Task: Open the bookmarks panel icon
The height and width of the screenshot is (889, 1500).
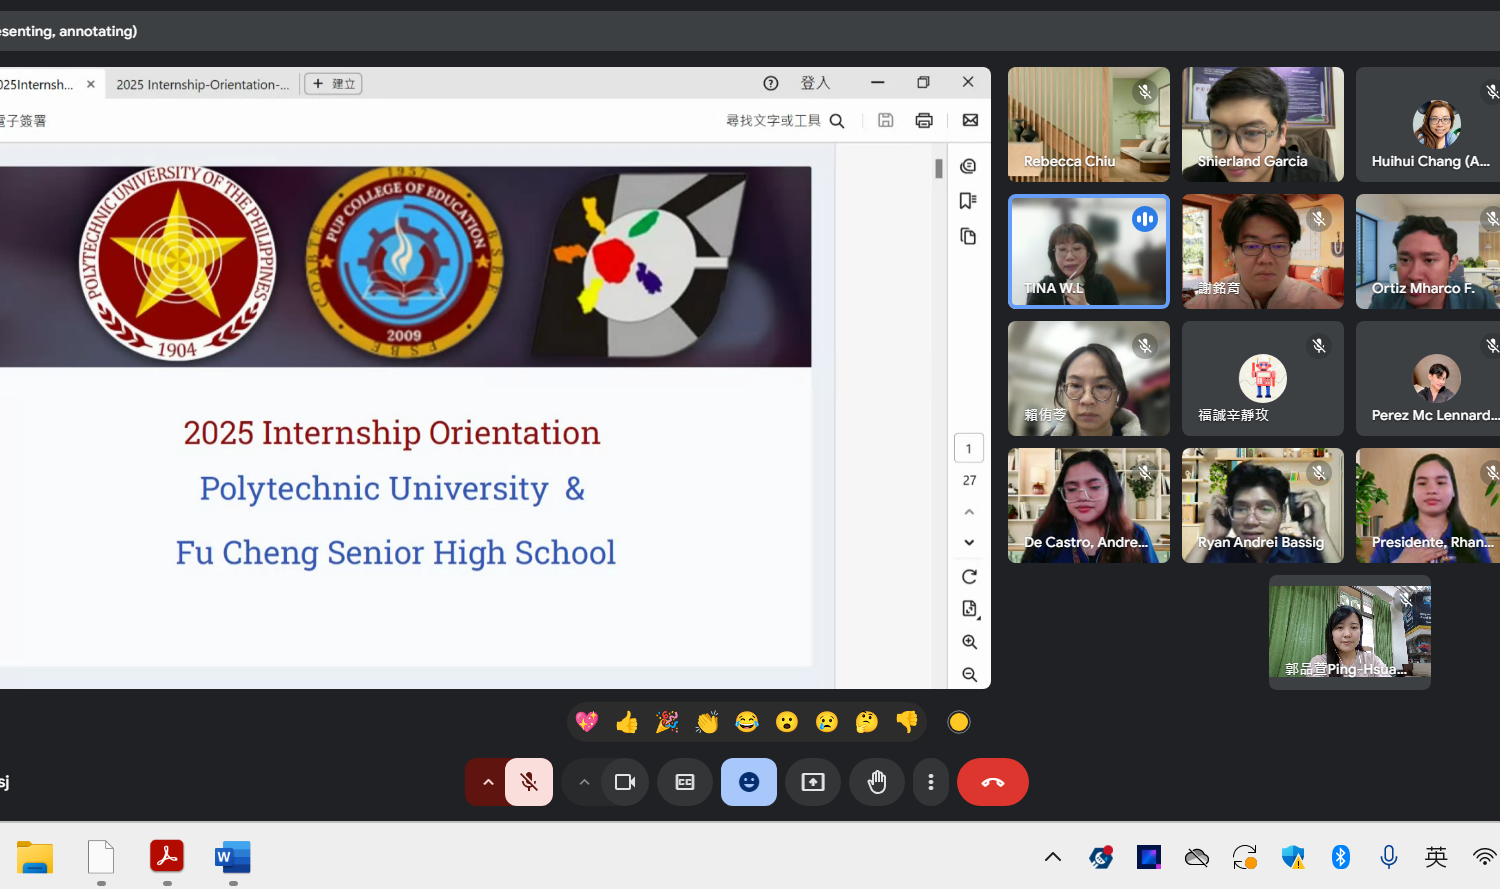Action: [968, 201]
